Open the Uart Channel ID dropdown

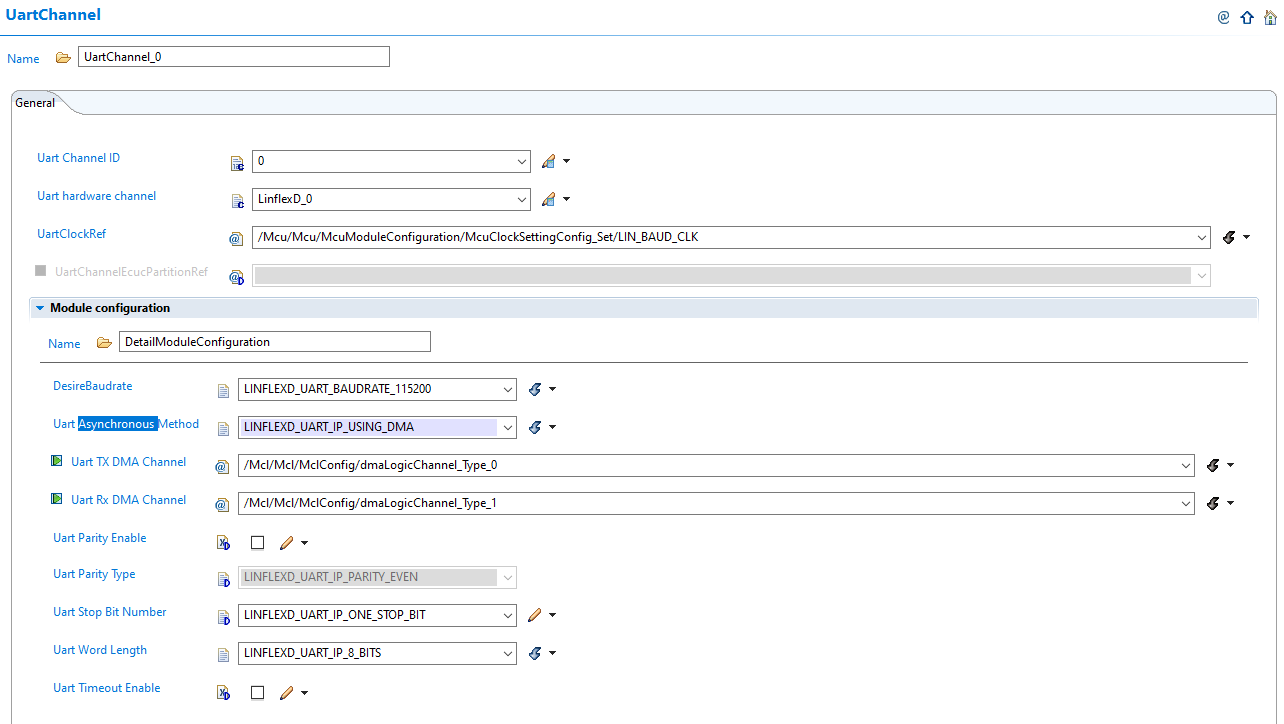(x=520, y=161)
